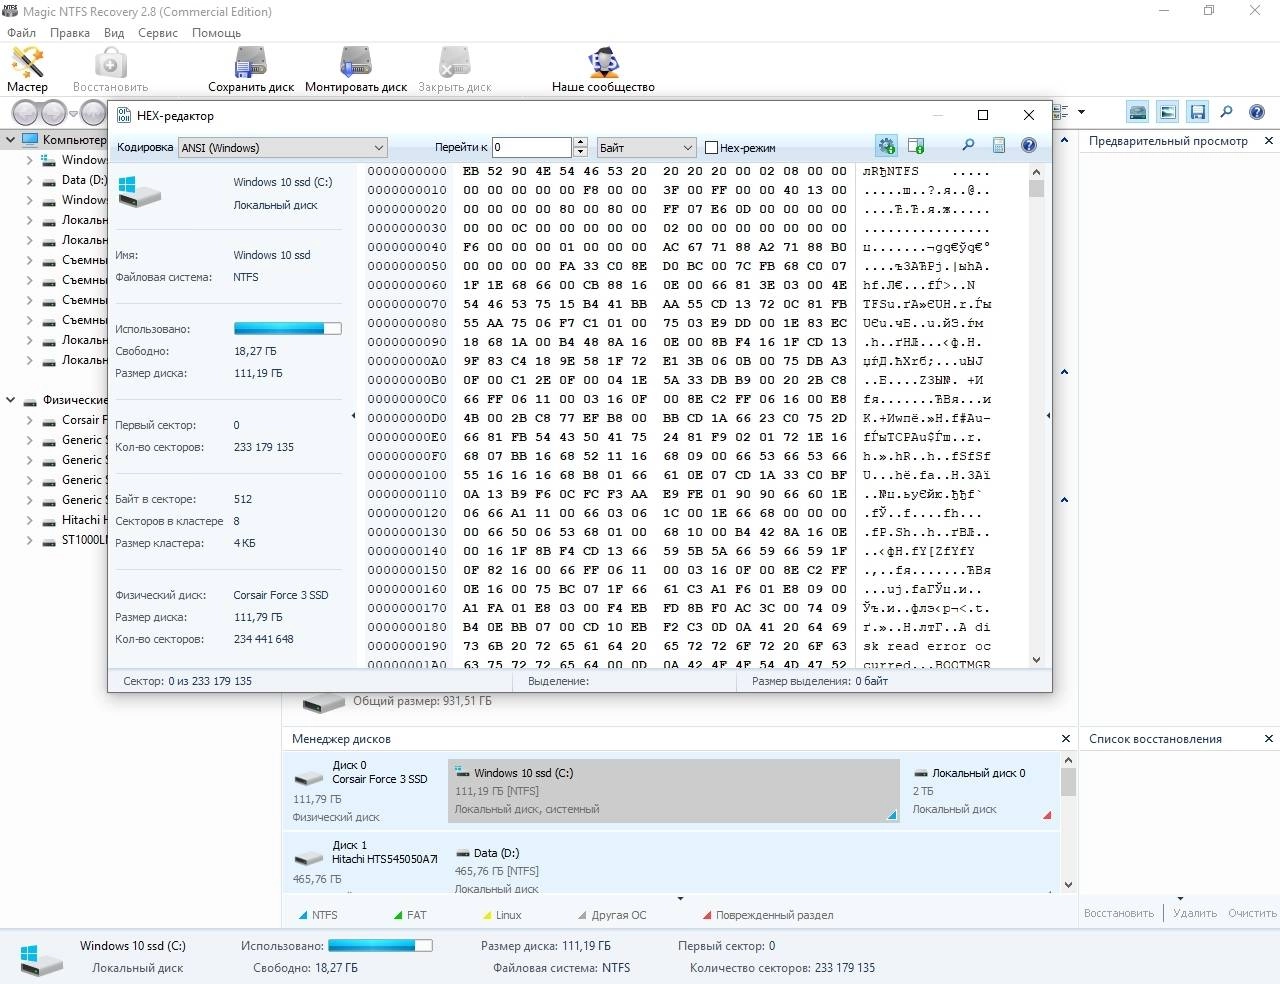Click the Перейти к offset input field
The width and height of the screenshot is (1280, 984).
531,147
